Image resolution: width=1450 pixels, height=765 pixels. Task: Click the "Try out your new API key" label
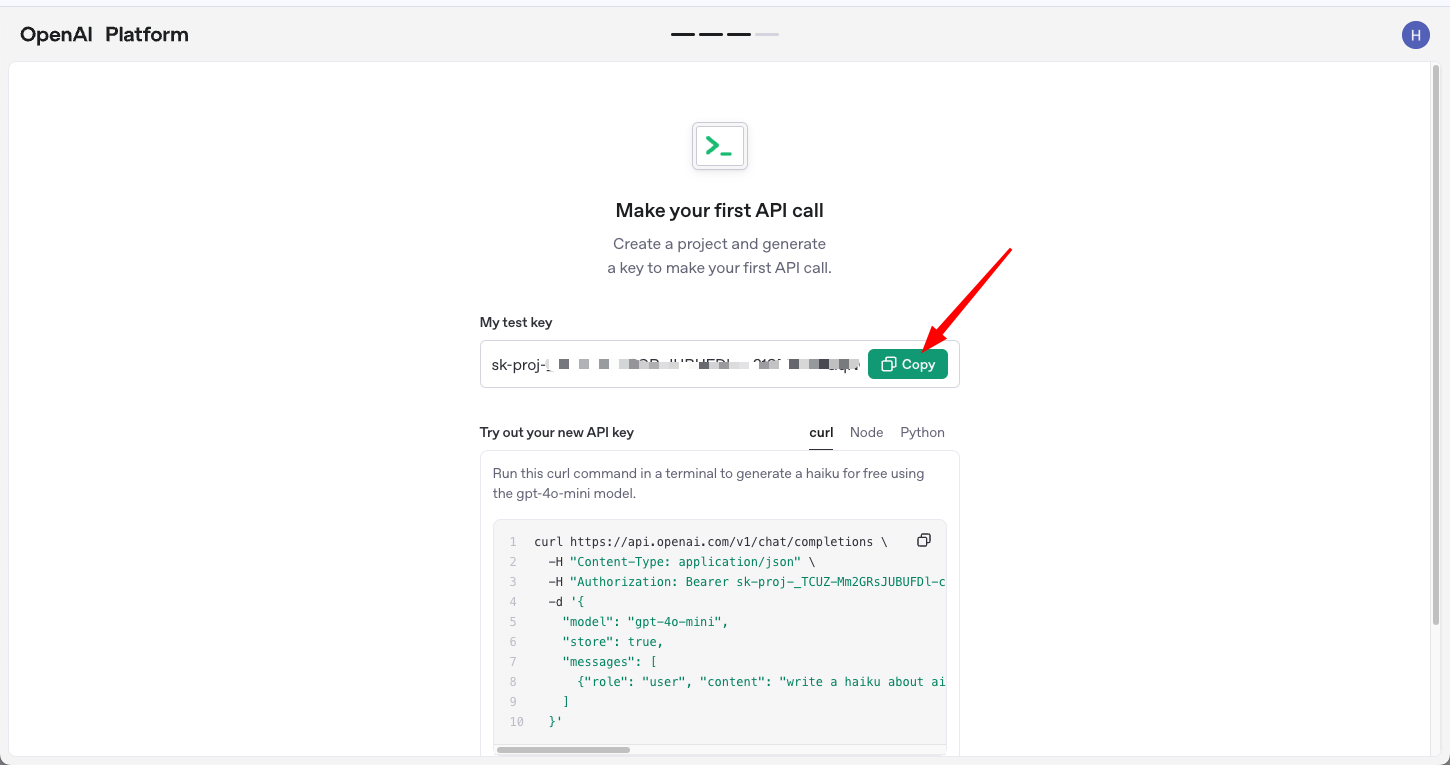tap(556, 432)
